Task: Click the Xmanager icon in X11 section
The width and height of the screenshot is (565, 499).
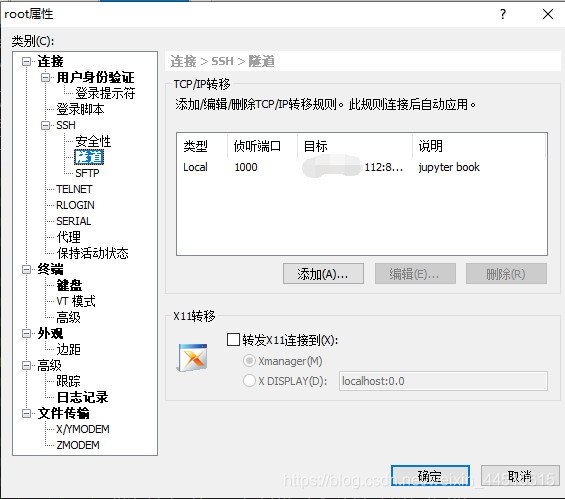Action: click(193, 358)
